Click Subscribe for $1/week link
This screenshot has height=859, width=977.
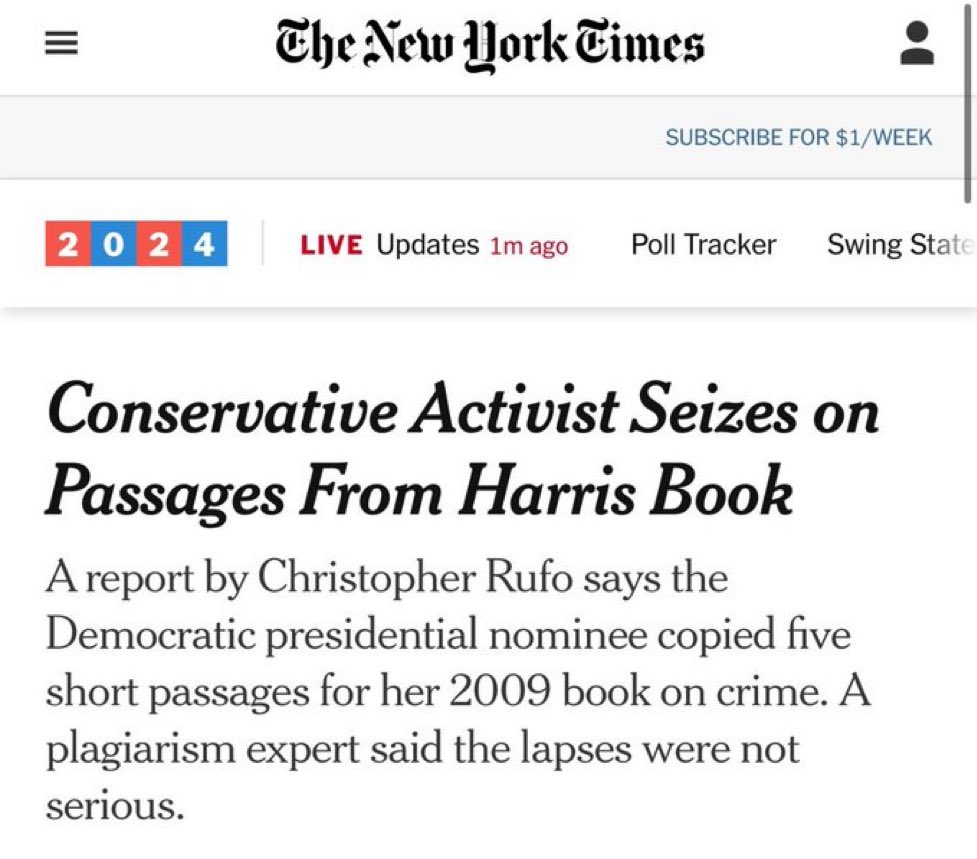tap(798, 137)
